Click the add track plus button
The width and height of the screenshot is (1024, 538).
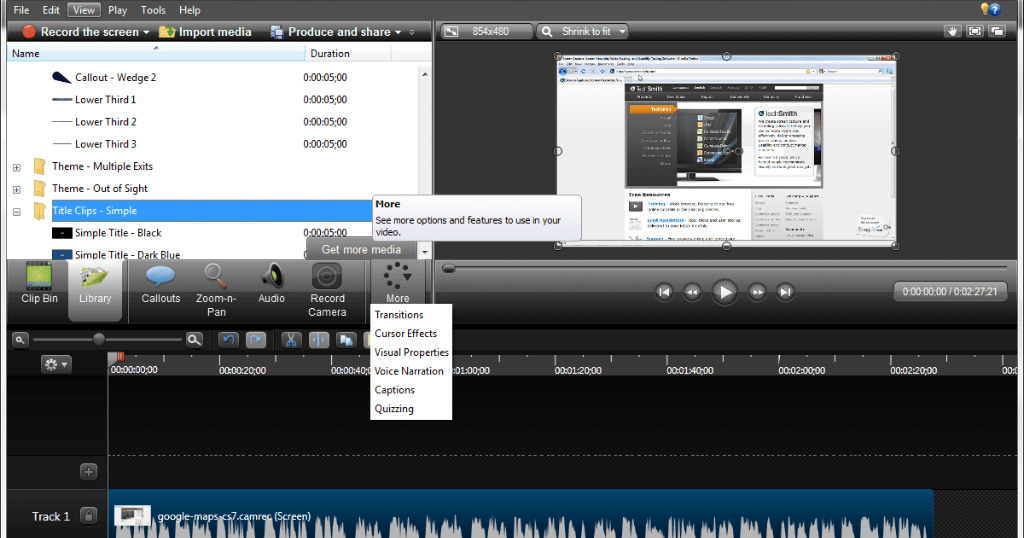89,471
